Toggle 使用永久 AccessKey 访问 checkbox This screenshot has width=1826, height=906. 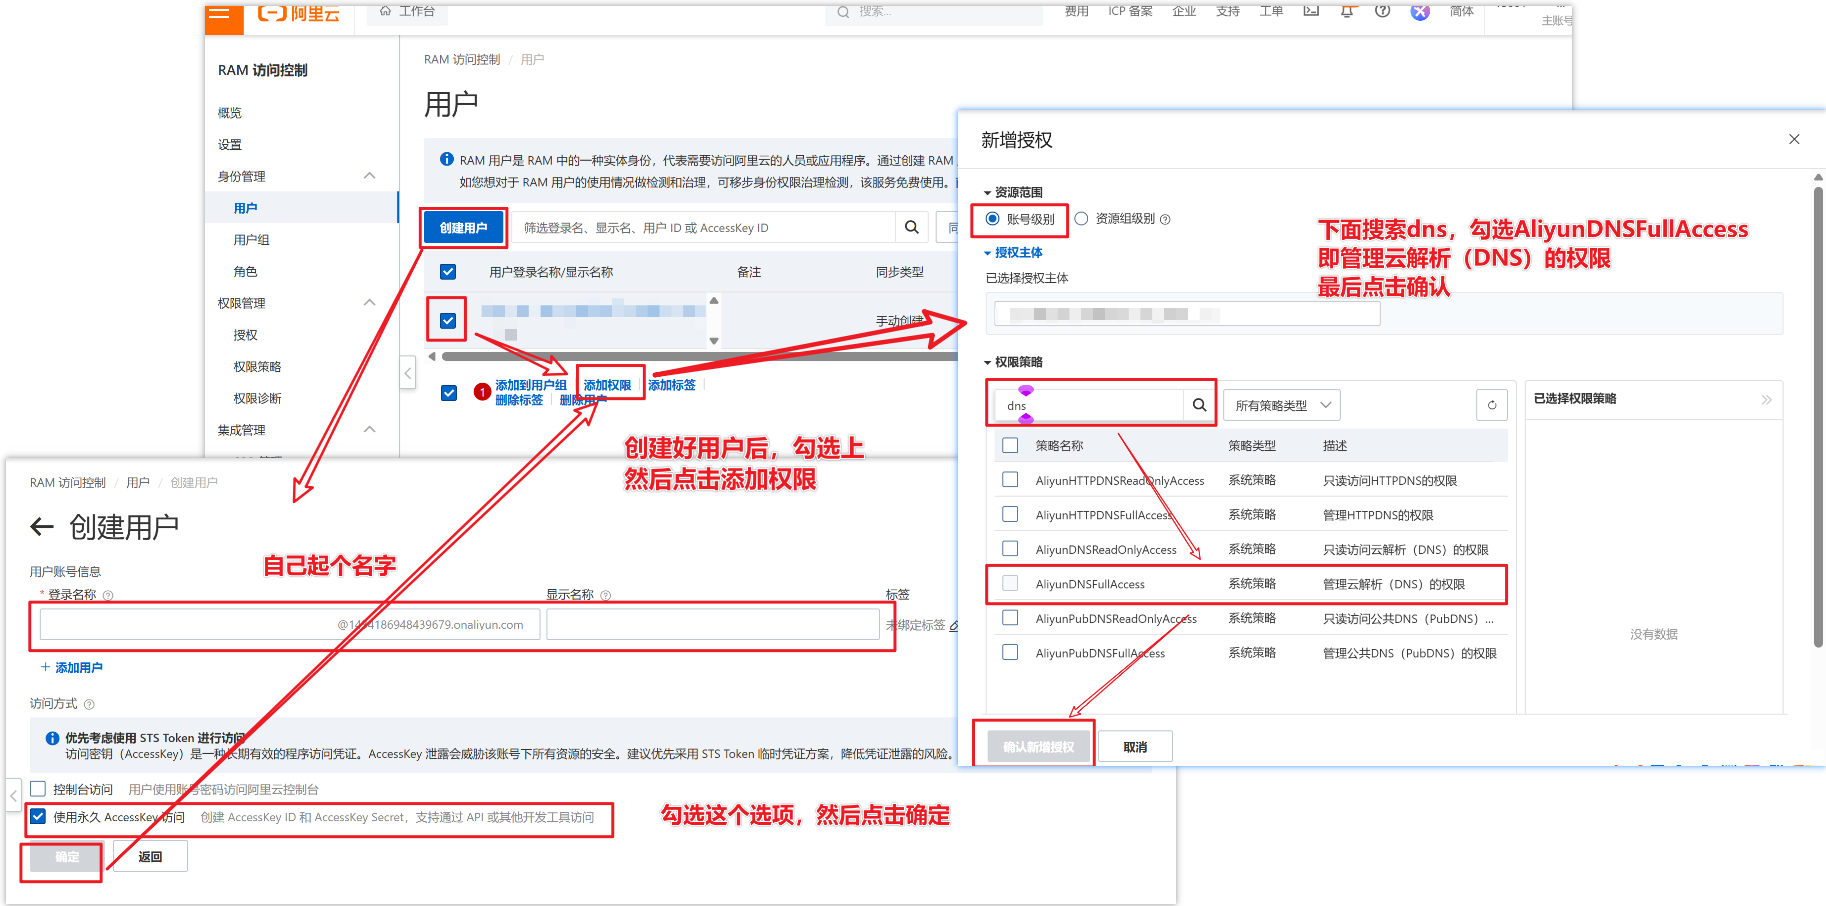click(x=38, y=817)
